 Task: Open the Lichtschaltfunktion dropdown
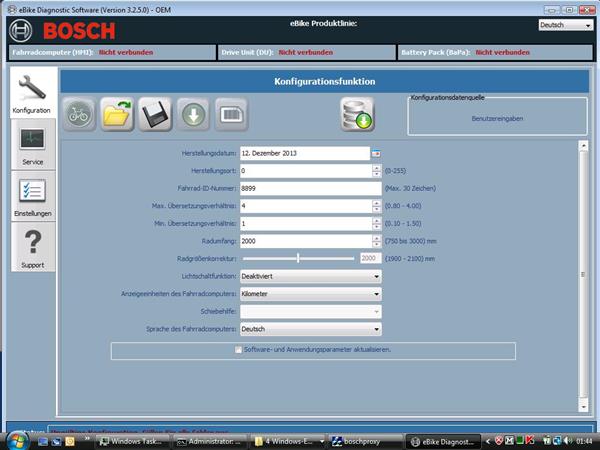[311, 276]
